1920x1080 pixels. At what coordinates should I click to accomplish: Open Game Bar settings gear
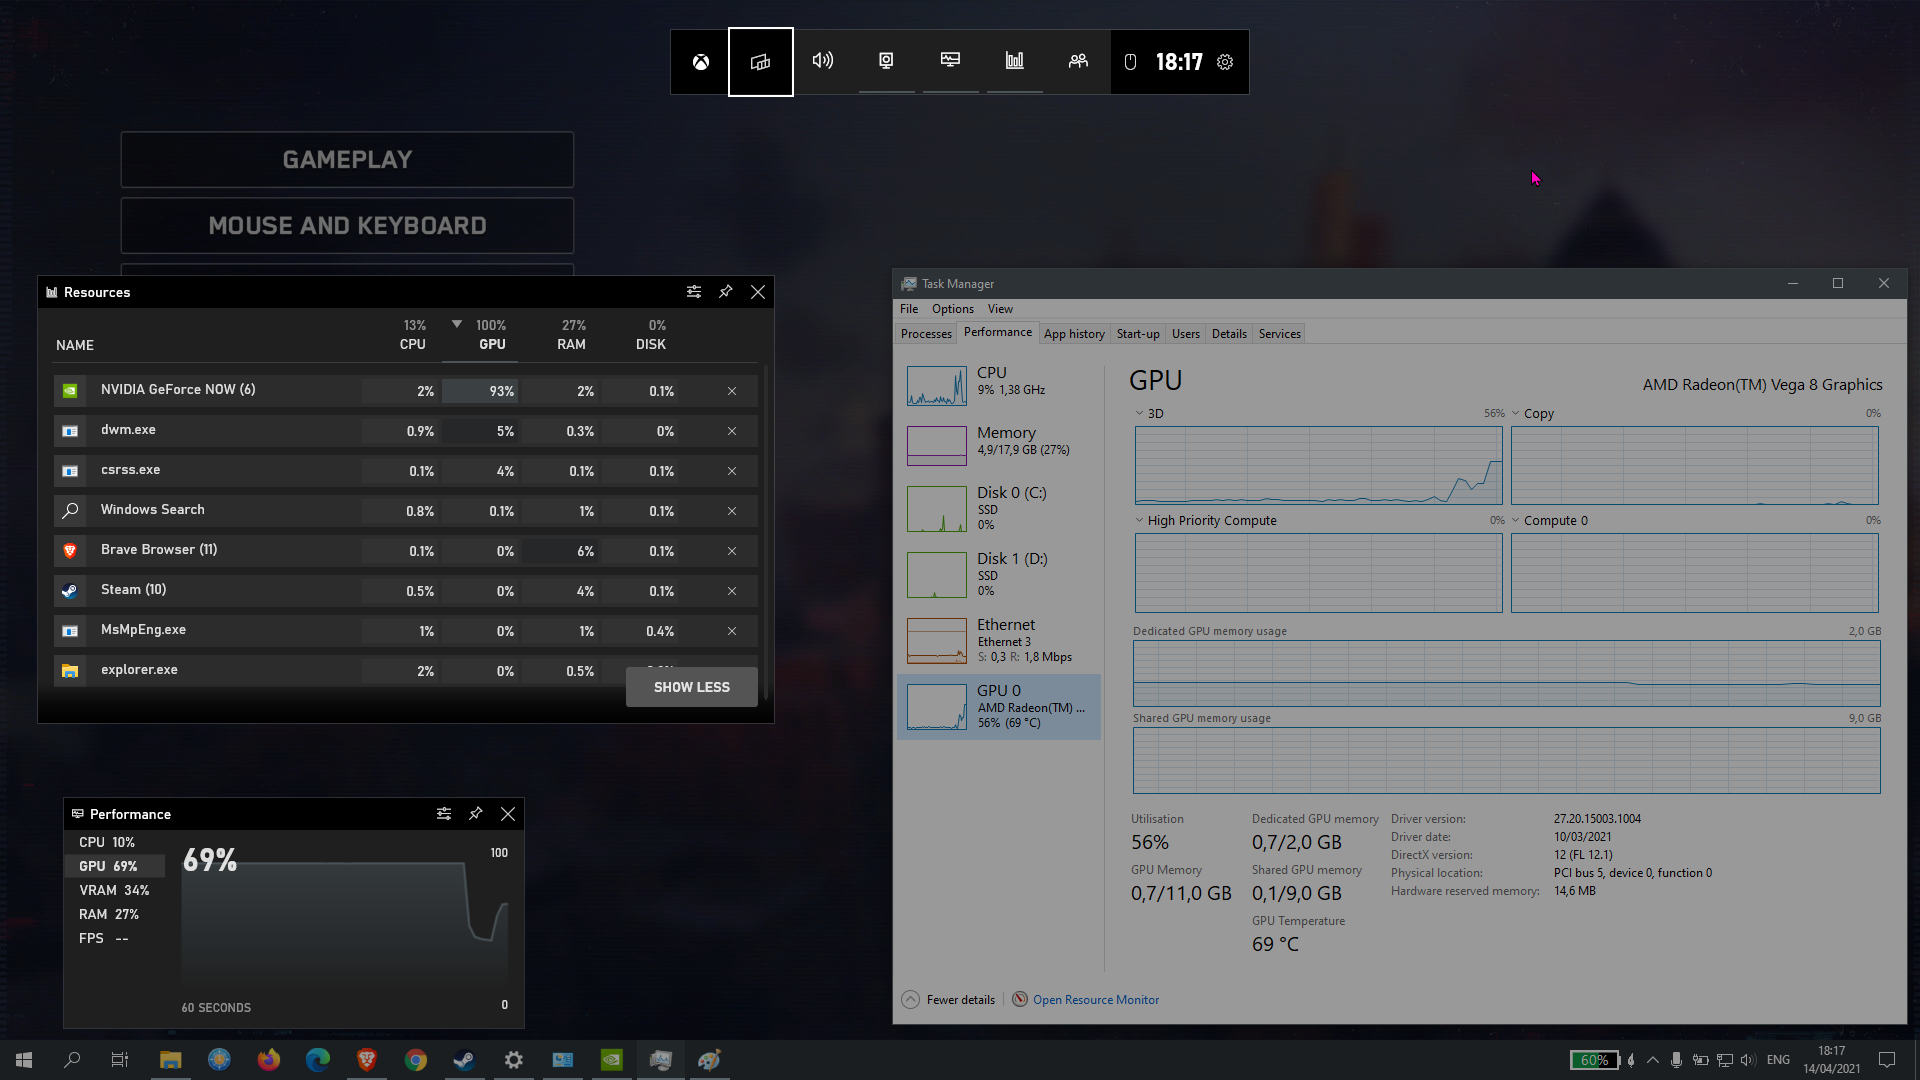[x=1225, y=62]
